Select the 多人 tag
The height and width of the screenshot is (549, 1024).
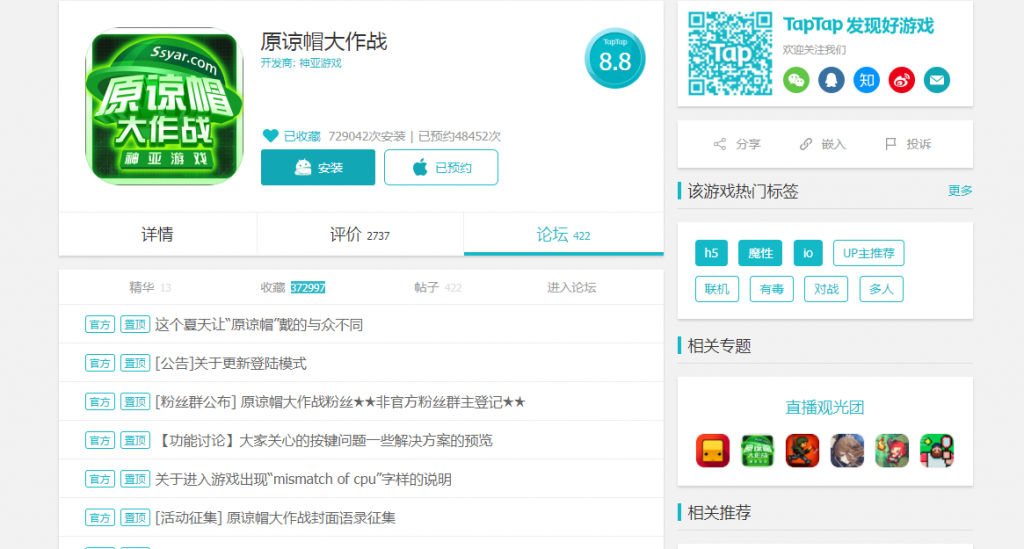pos(882,289)
